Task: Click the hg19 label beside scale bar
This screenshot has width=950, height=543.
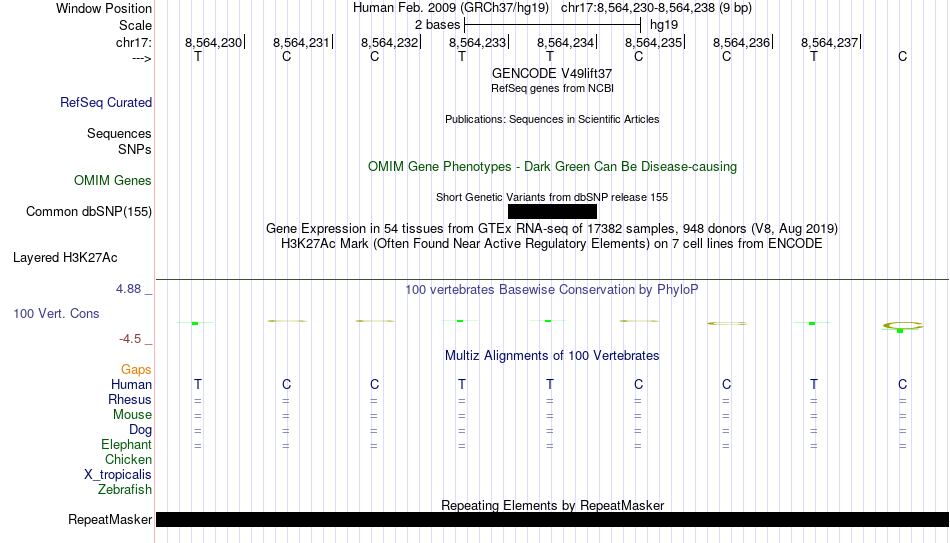Action: coord(664,25)
